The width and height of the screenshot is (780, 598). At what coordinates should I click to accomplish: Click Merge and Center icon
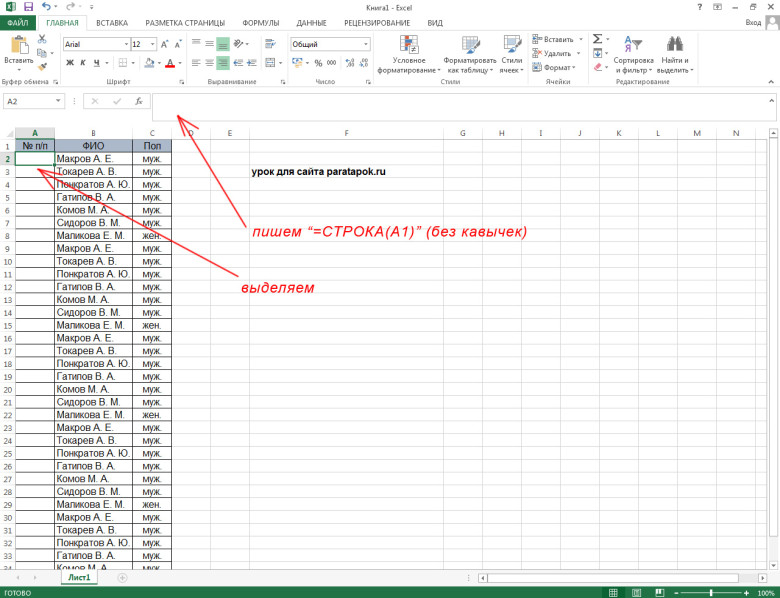(x=270, y=63)
